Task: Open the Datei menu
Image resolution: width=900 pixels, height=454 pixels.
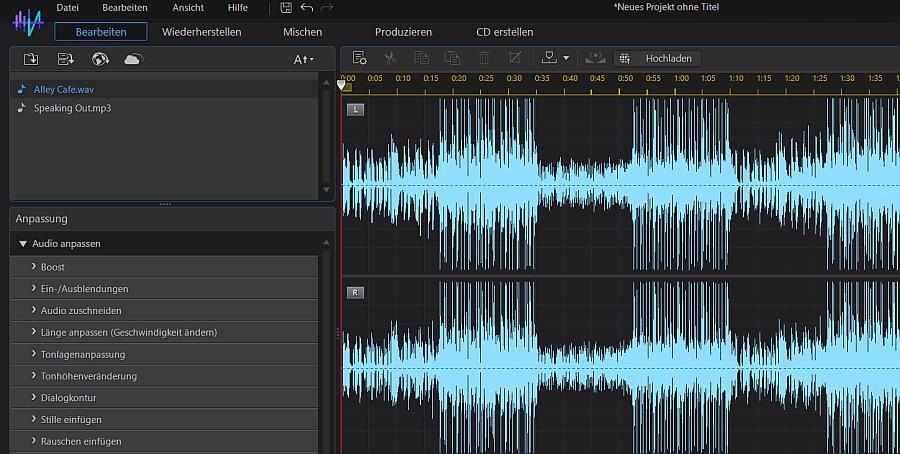Action: [68, 8]
